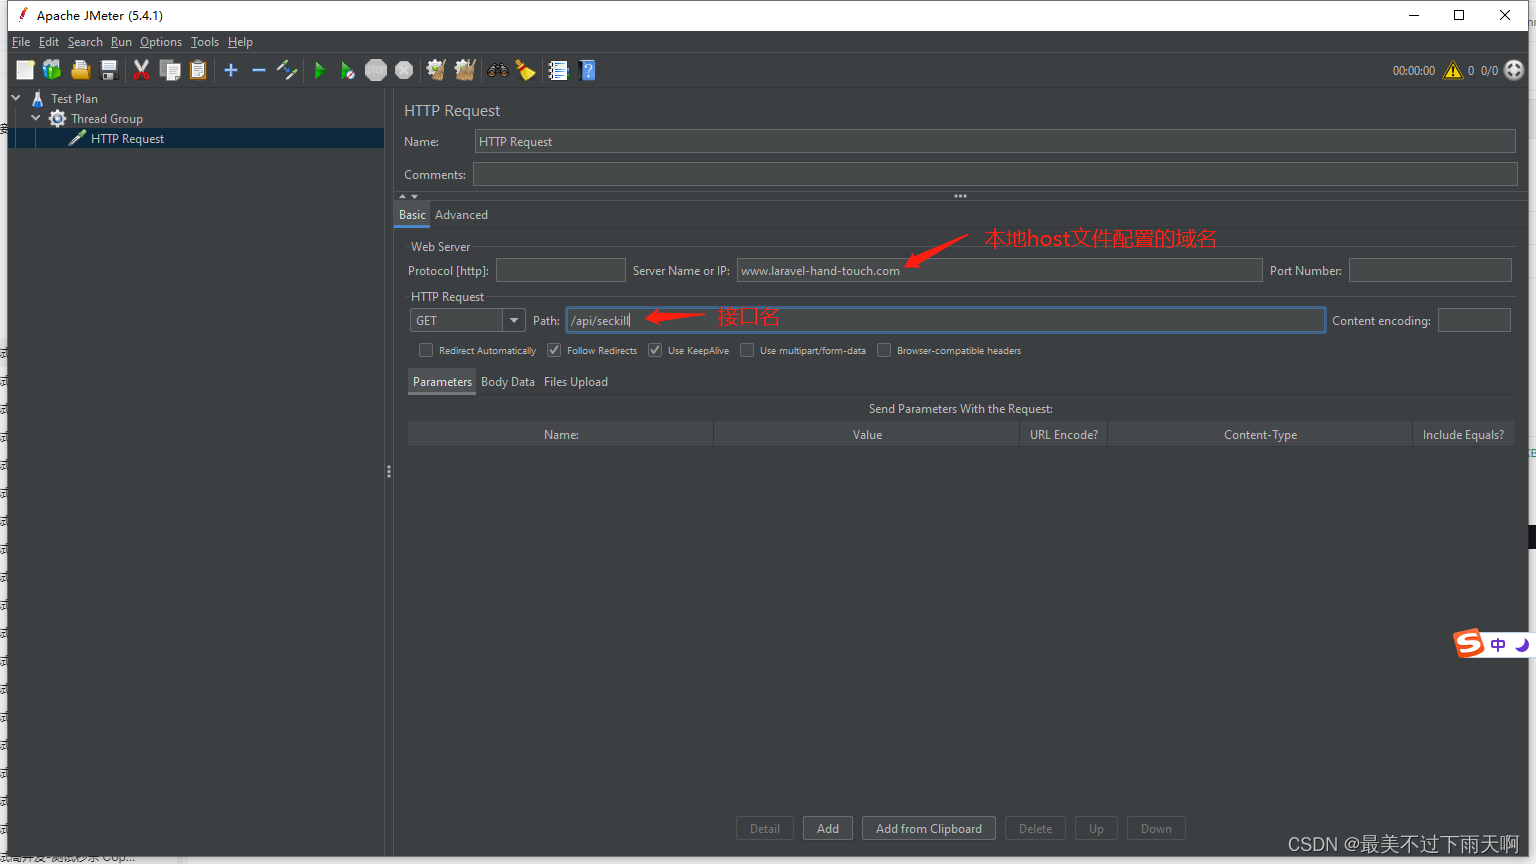Screen dimensions: 1536x864
Task: Open the Tools menu
Action: [x=205, y=42]
